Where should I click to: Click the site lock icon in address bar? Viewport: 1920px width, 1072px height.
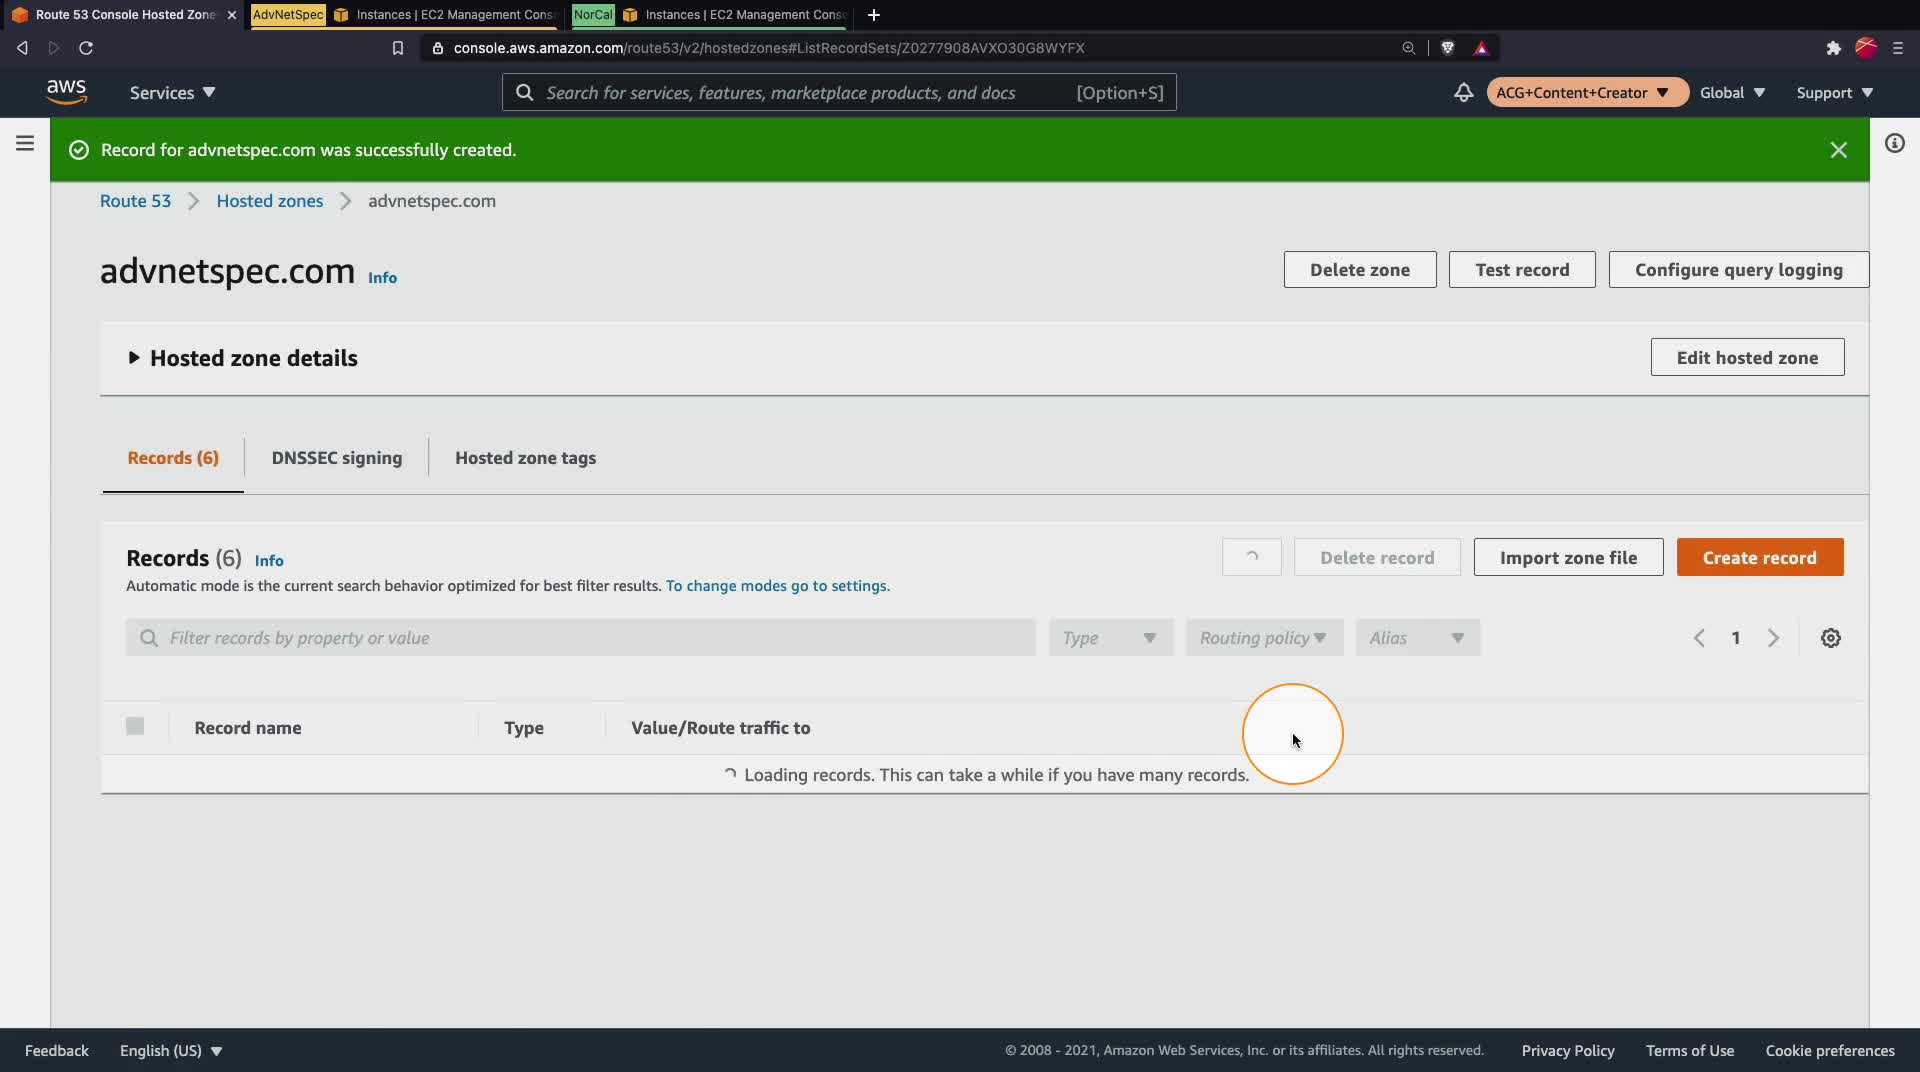click(x=437, y=48)
